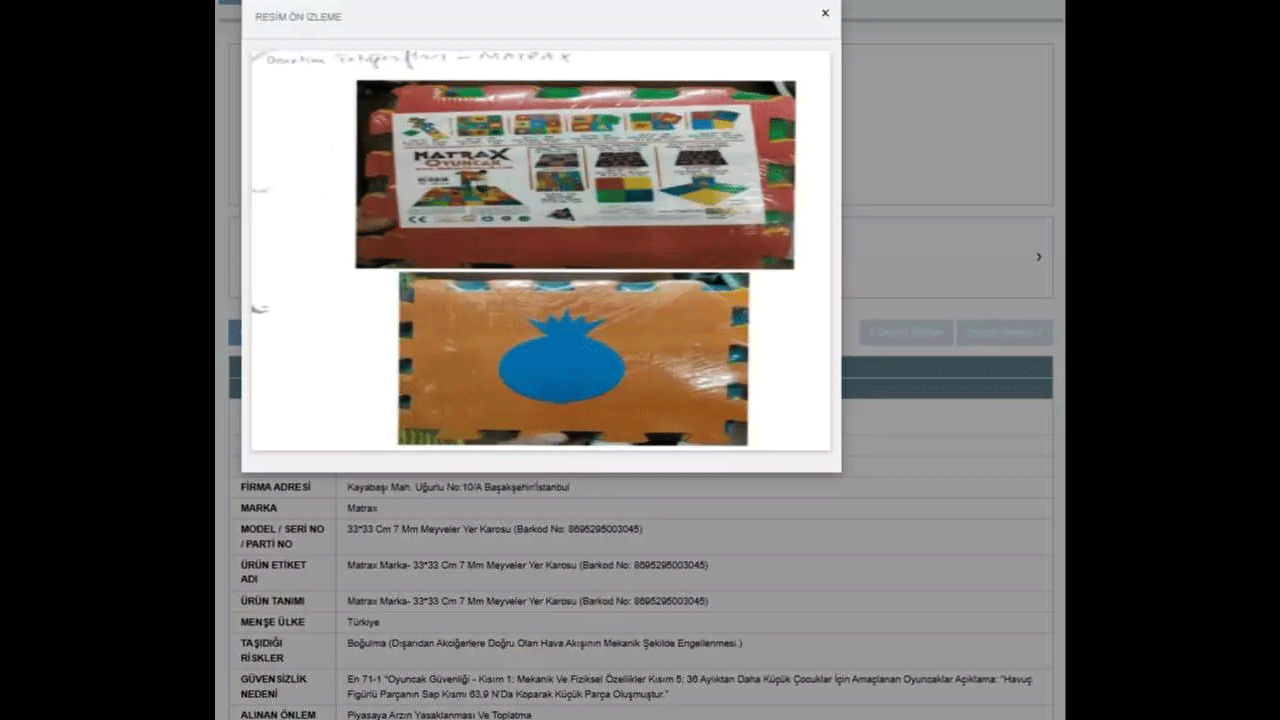The width and height of the screenshot is (1280, 720).
Task: Click the Matrax packaging photo
Action: click(x=575, y=175)
